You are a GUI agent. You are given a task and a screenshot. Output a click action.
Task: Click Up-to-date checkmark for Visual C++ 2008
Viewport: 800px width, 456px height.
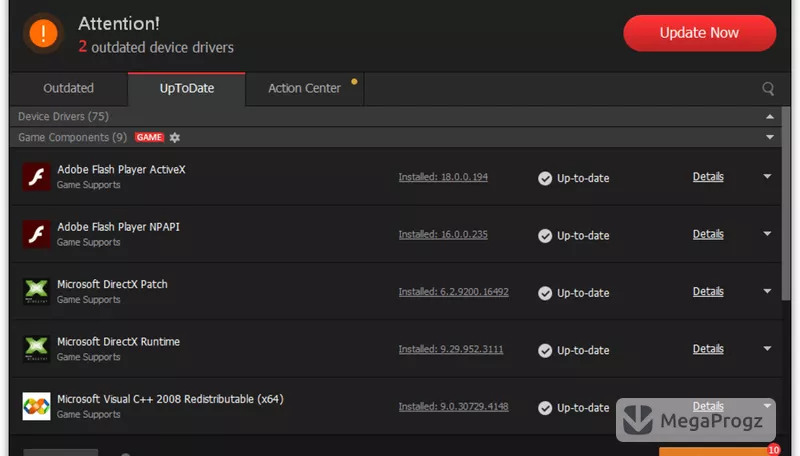click(545, 408)
